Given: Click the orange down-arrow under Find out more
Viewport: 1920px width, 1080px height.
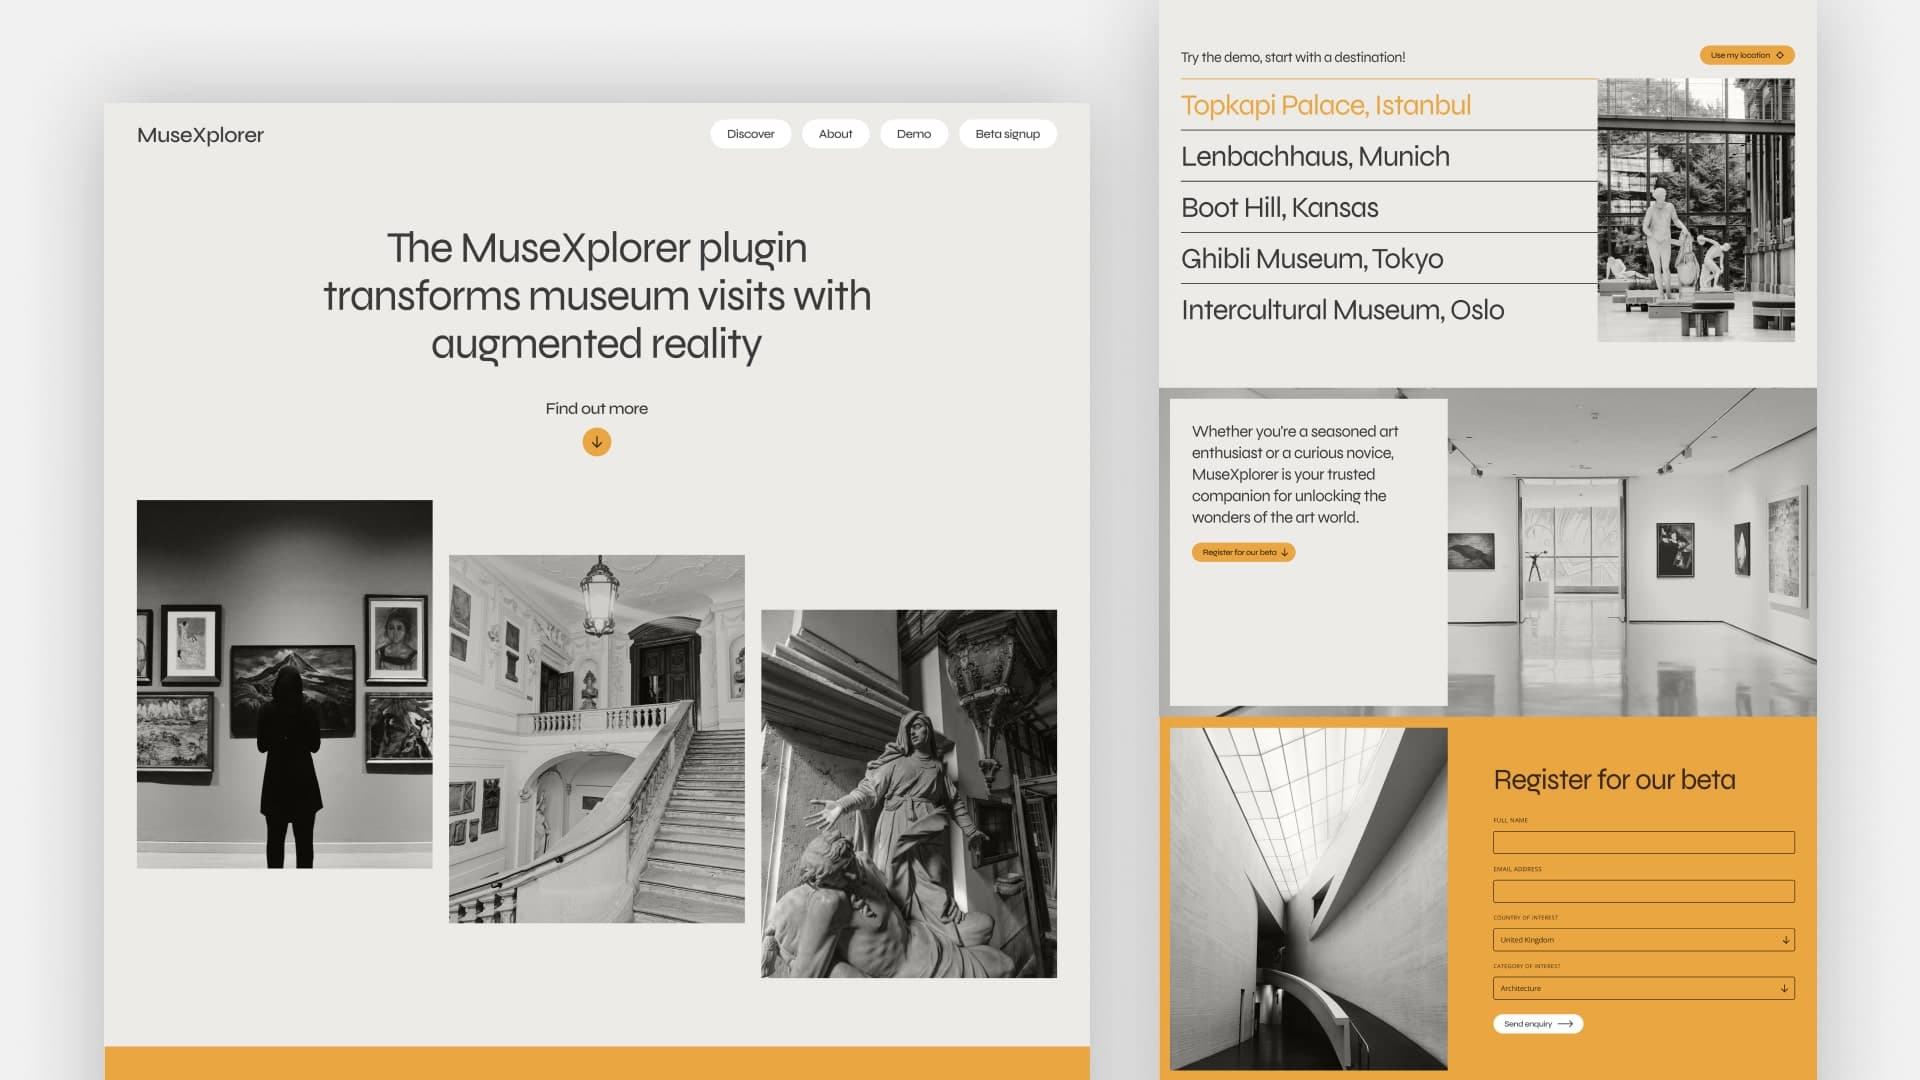Looking at the screenshot, I should pos(597,442).
